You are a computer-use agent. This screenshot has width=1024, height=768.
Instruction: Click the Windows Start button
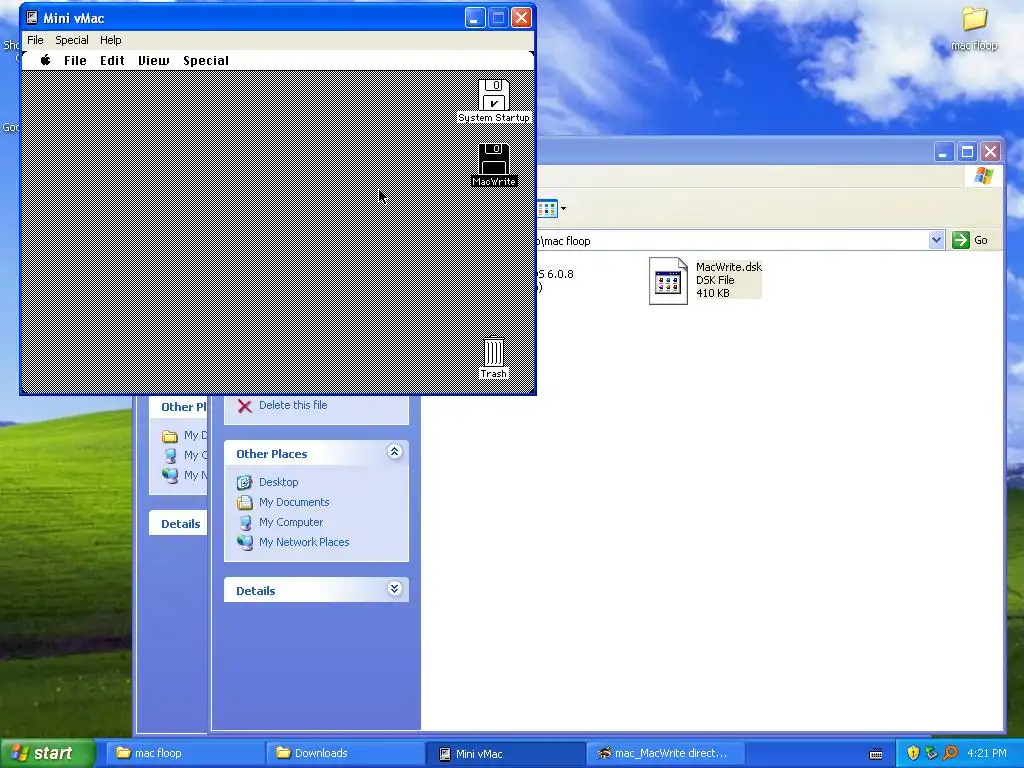pos(47,753)
